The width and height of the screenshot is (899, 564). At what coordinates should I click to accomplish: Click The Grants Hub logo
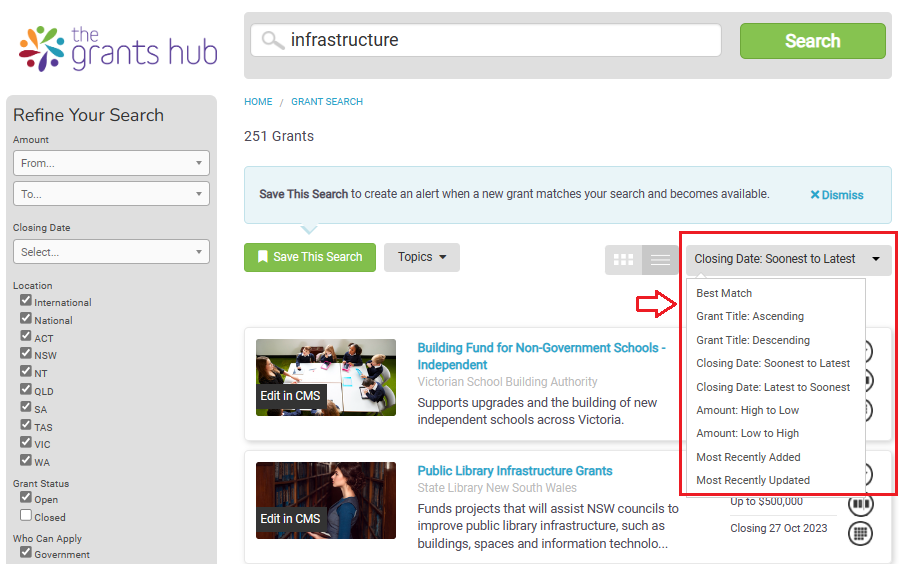[118, 47]
